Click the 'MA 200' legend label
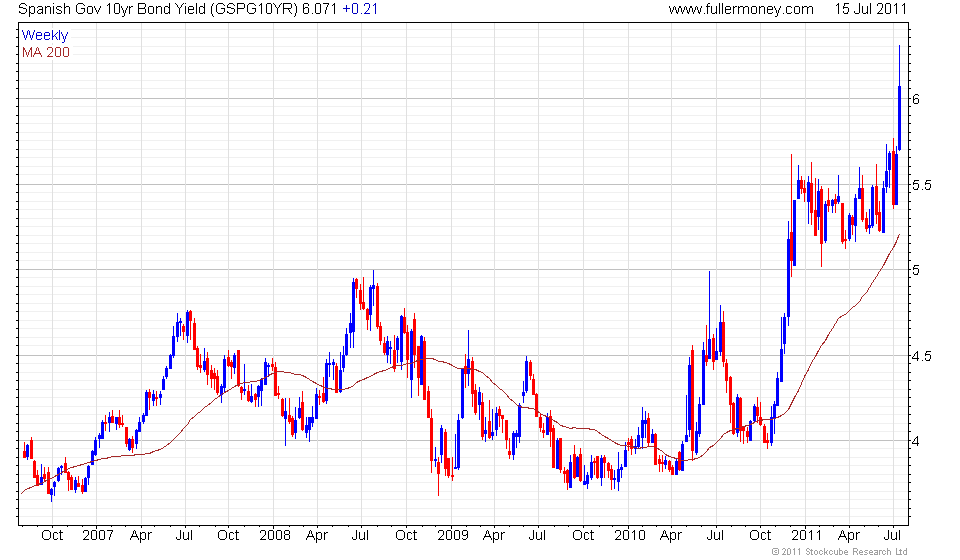Viewport: 960px width, 560px height. [46, 53]
